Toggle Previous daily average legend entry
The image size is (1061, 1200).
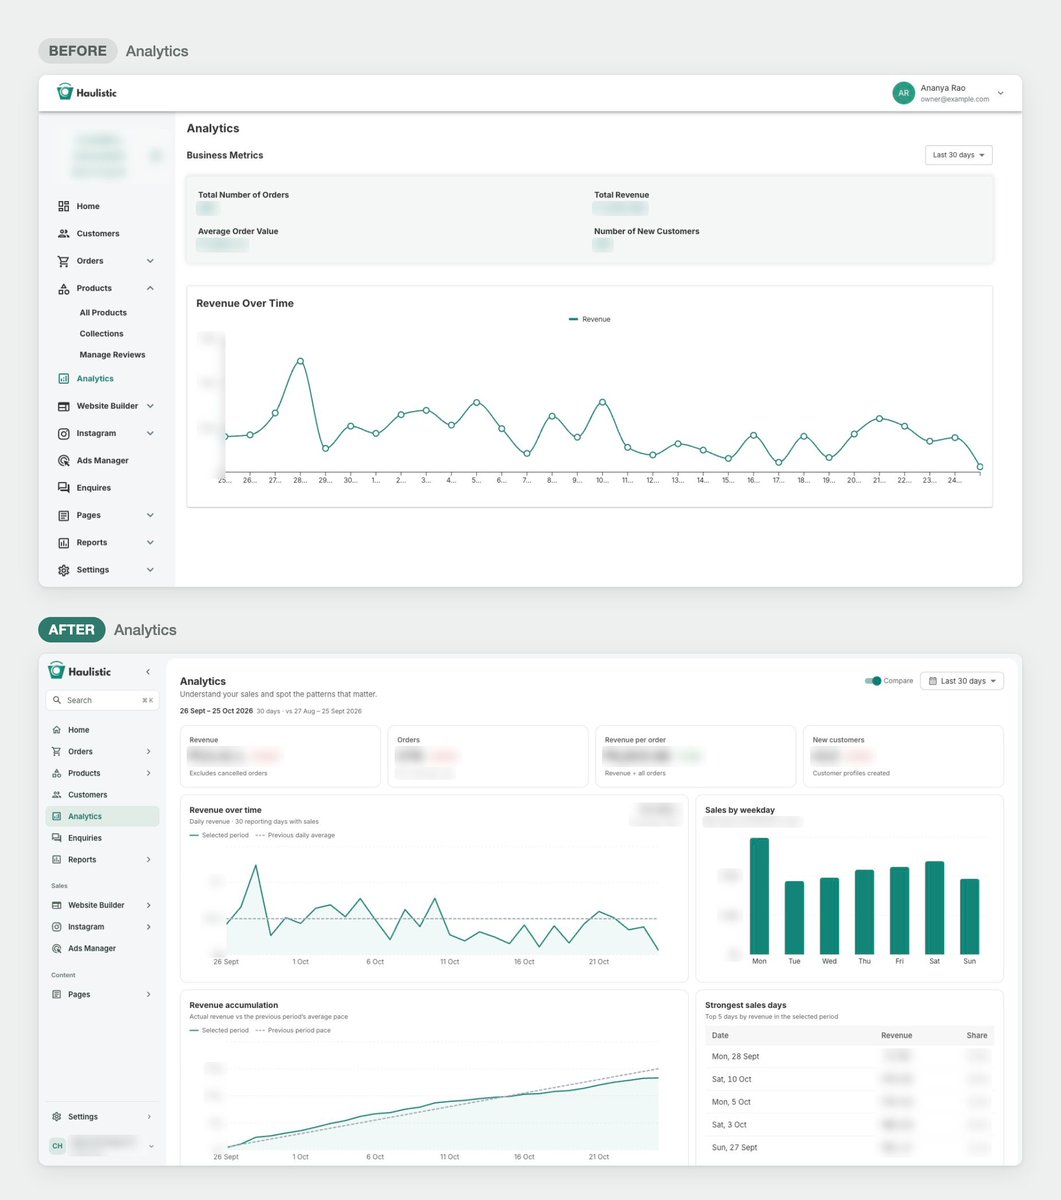pyautogui.click(x=295, y=835)
